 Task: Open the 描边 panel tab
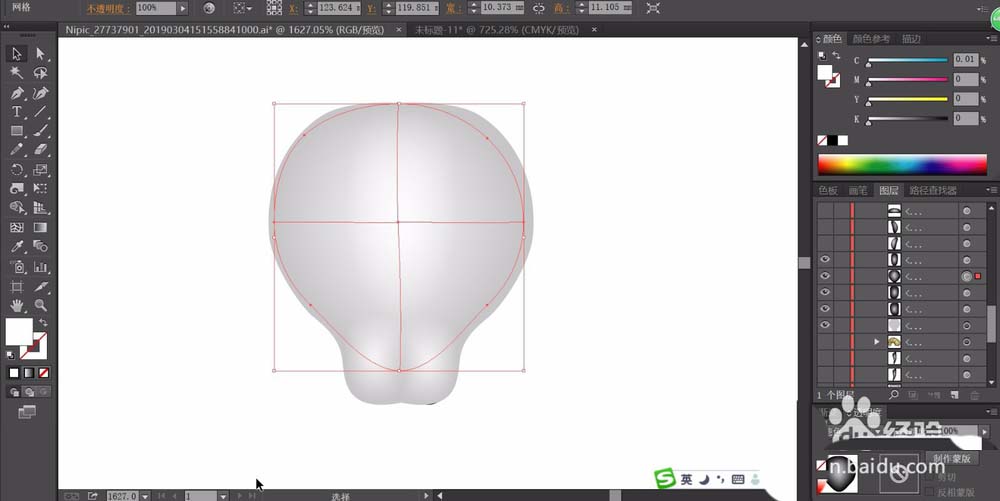[x=911, y=39]
